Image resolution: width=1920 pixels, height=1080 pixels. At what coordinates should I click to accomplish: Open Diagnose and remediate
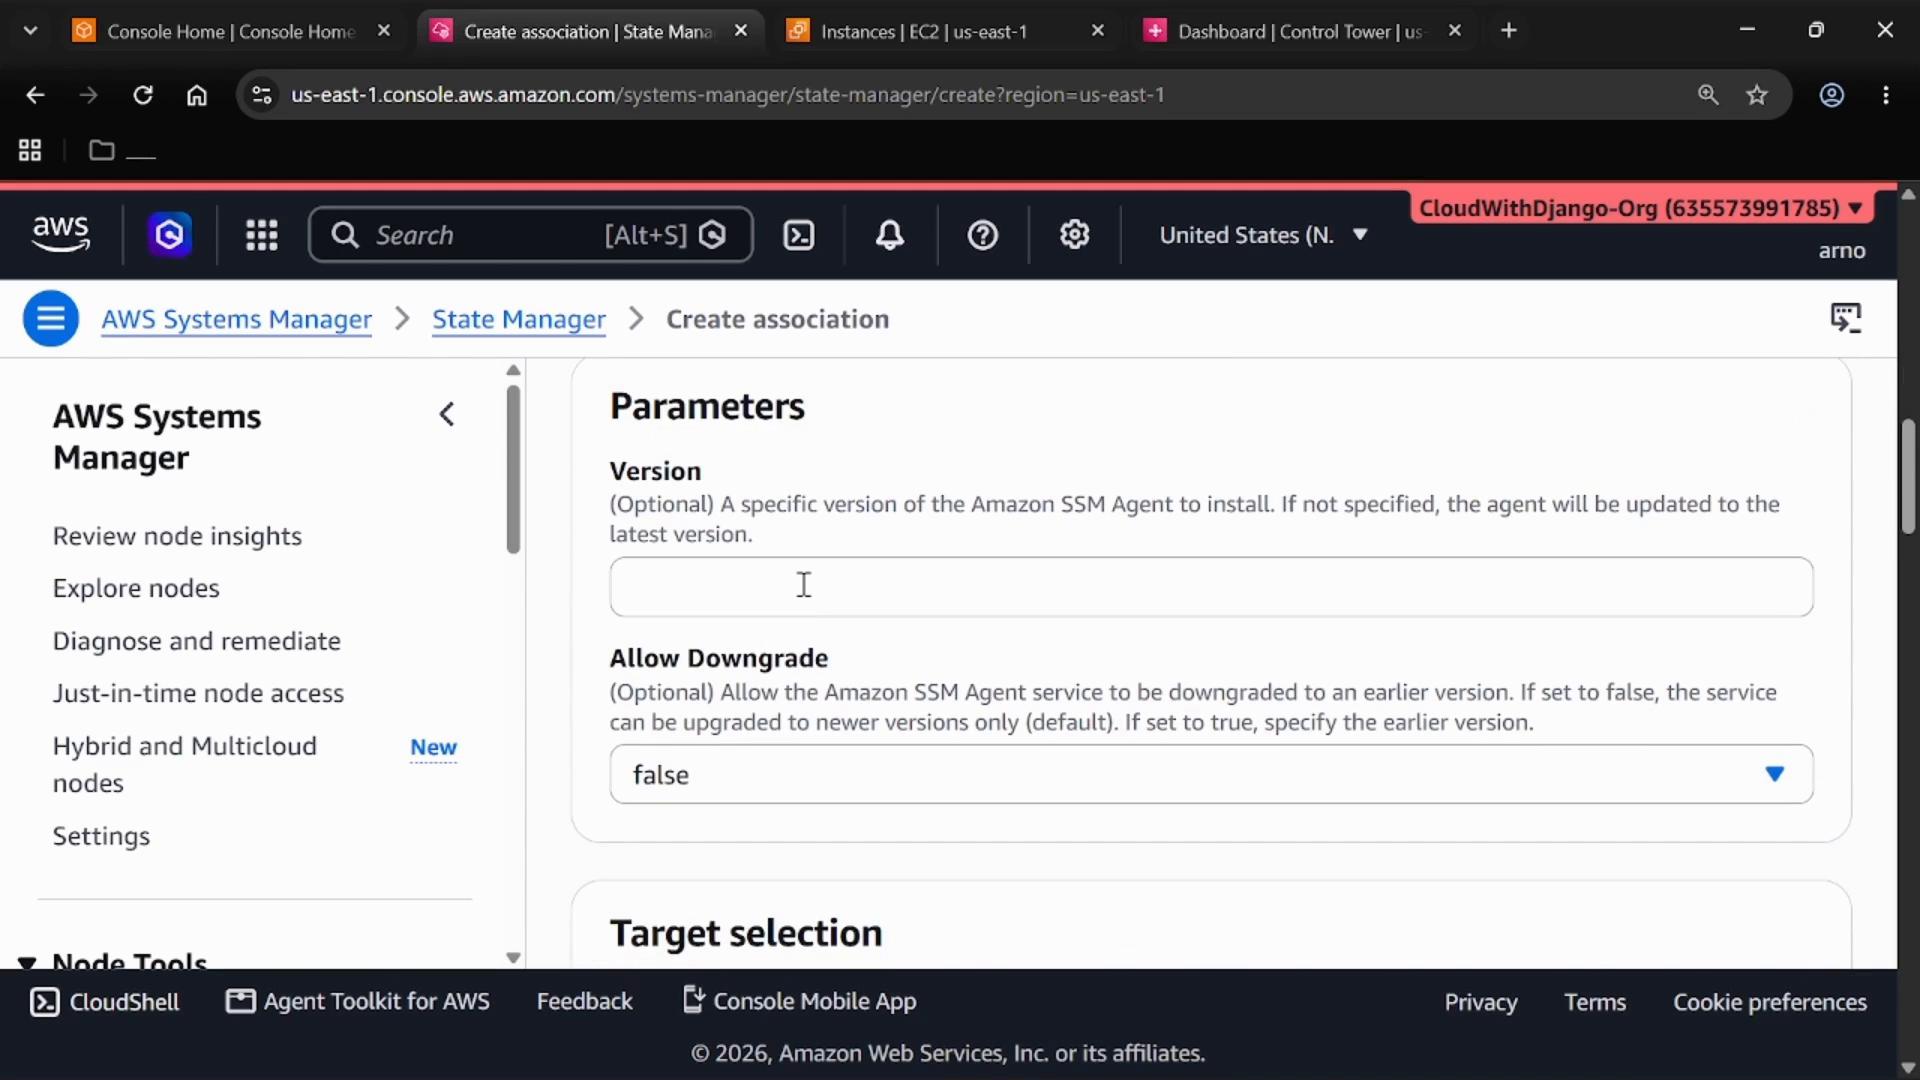(x=196, y=641)
